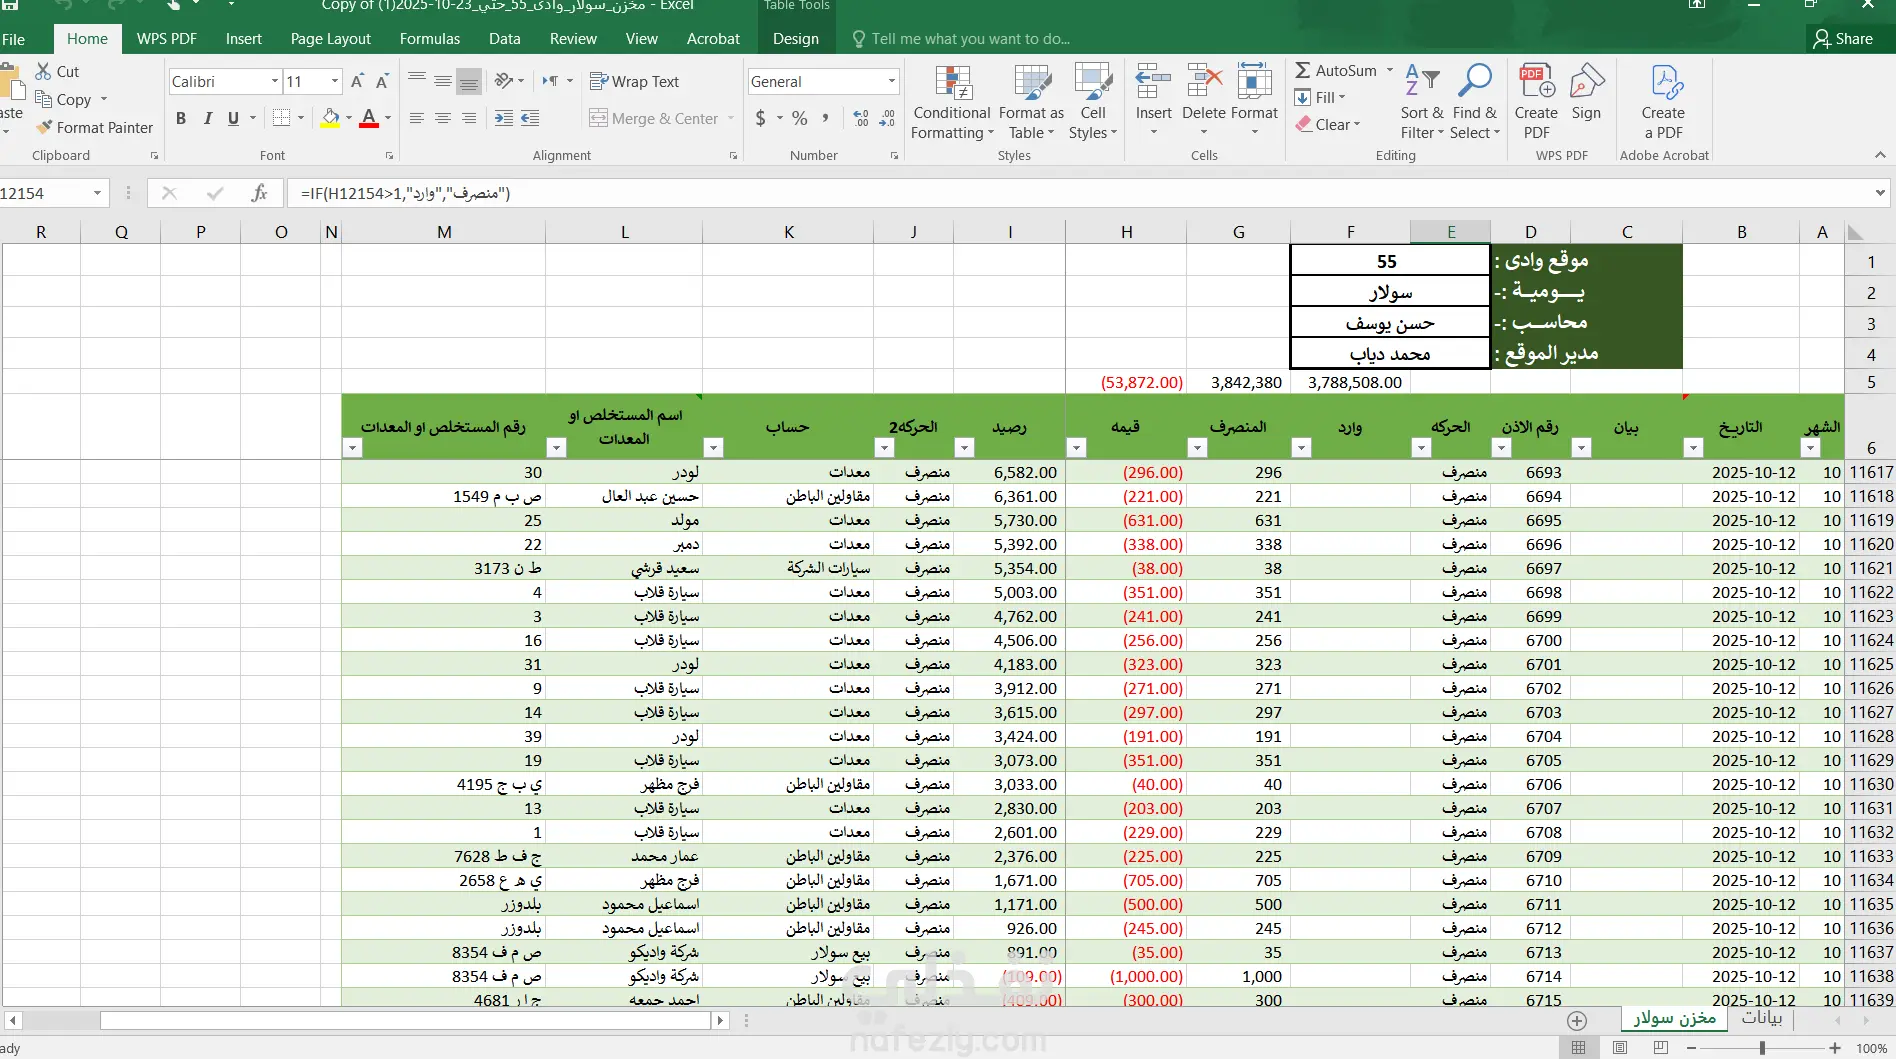
Task: Switch to the Formulas ribbon tab
Action: [x=429, y=39]
